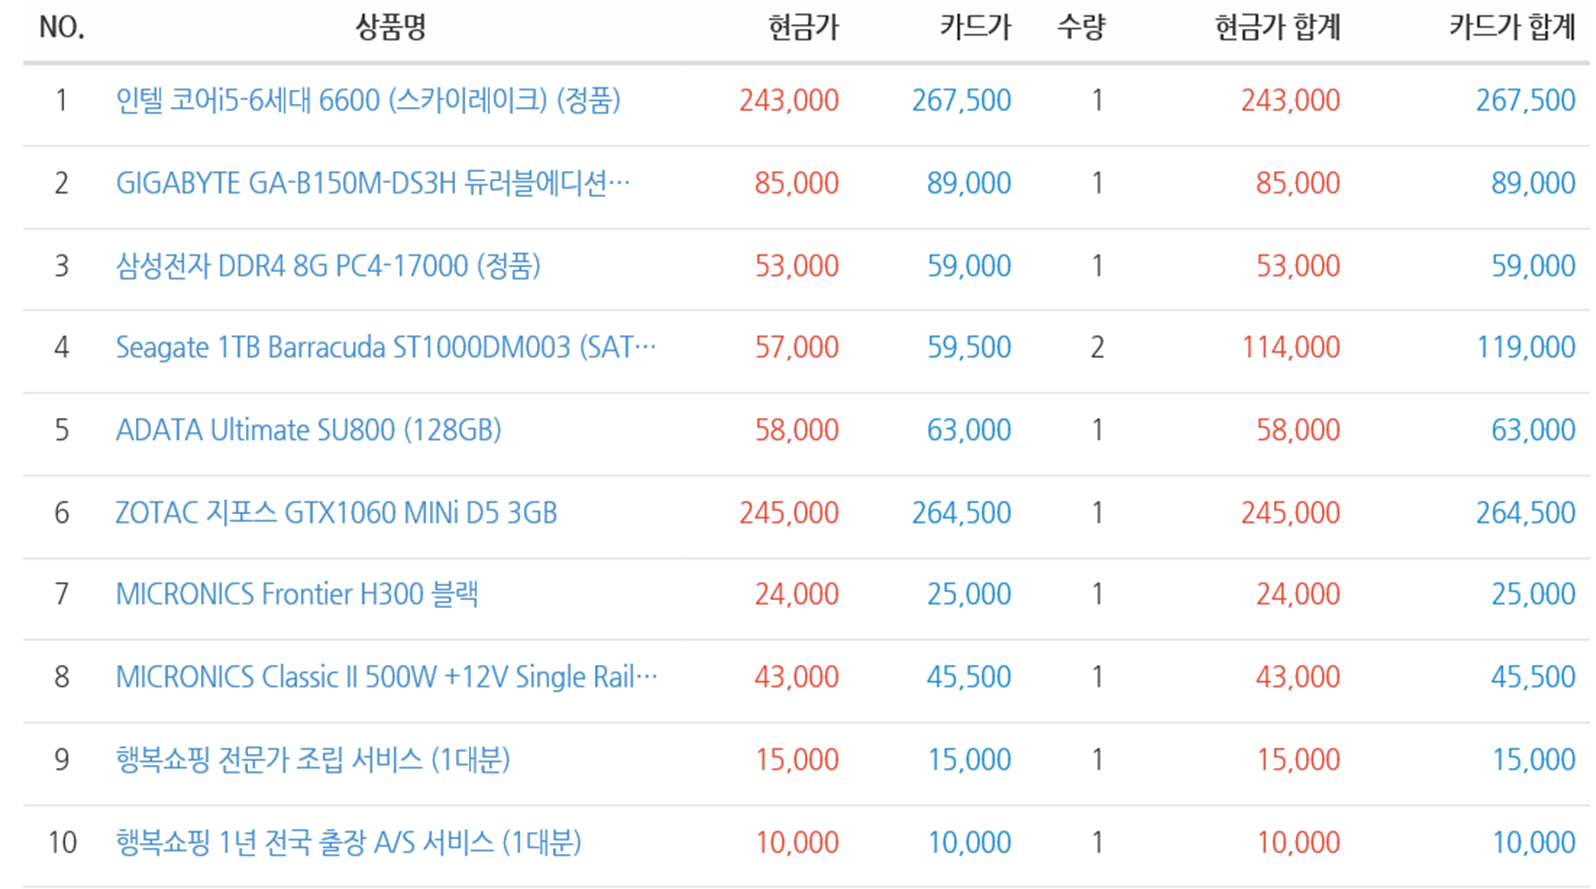The image size is (1596, 889).
Task: Select 카드가 합계 59,000 in 삼성전자 DDR4 row
Action: pos(1534,266)
